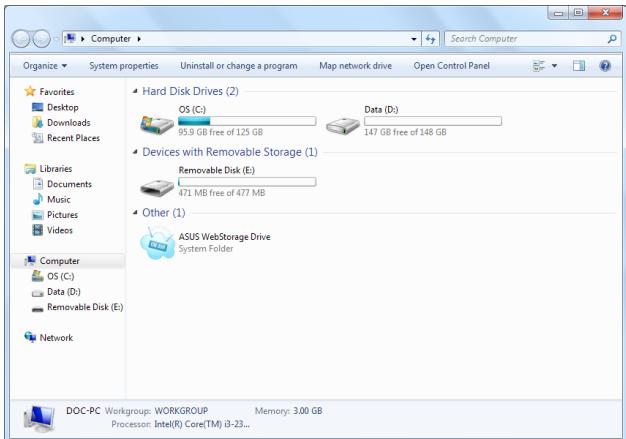Viewport: 626px width, 439px height.
Task: Open the view options dropdown arrow
Action: (554, 65)
